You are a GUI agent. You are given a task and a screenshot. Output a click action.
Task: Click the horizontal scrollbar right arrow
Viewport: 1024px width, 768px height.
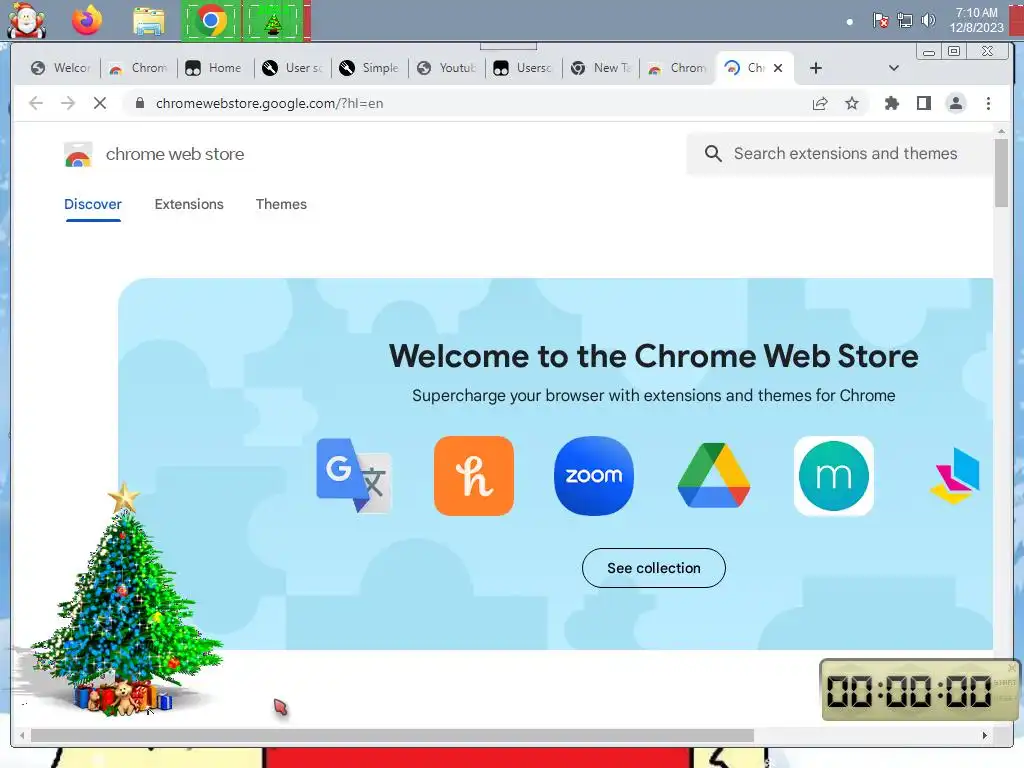(x=985, y=735)
